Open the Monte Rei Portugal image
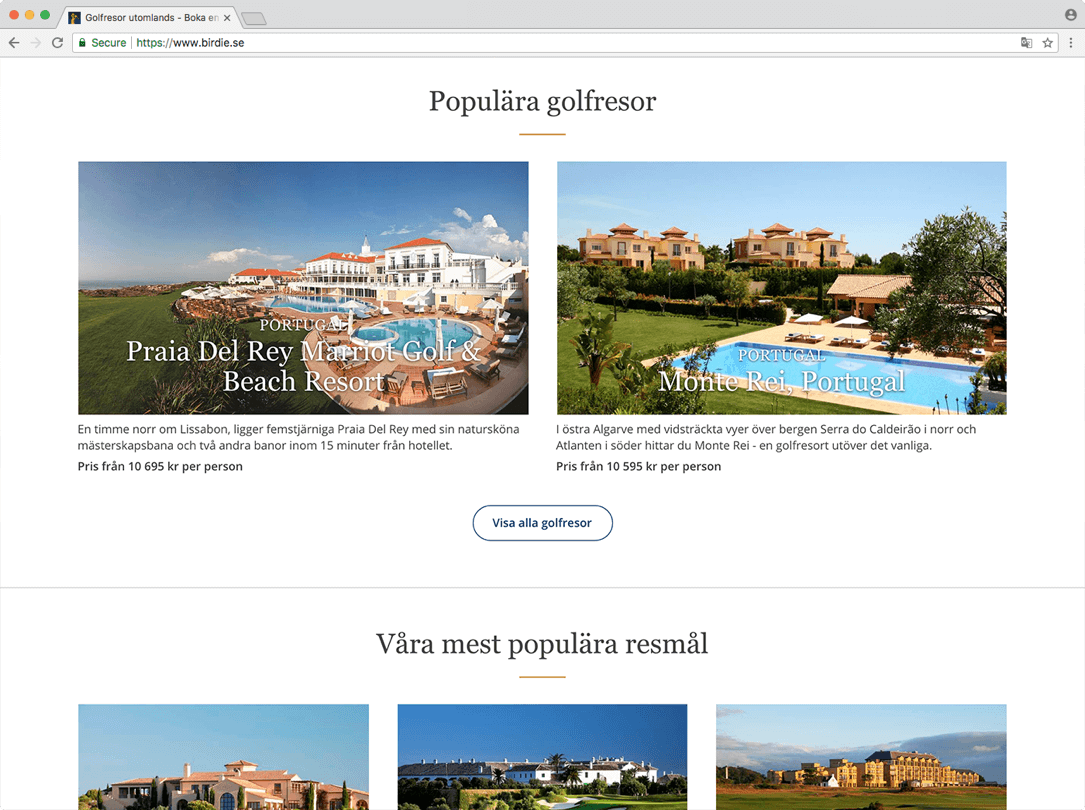The width and height of the screenshot is (1085, 810). pyautogui.click(x=781, y=288)
